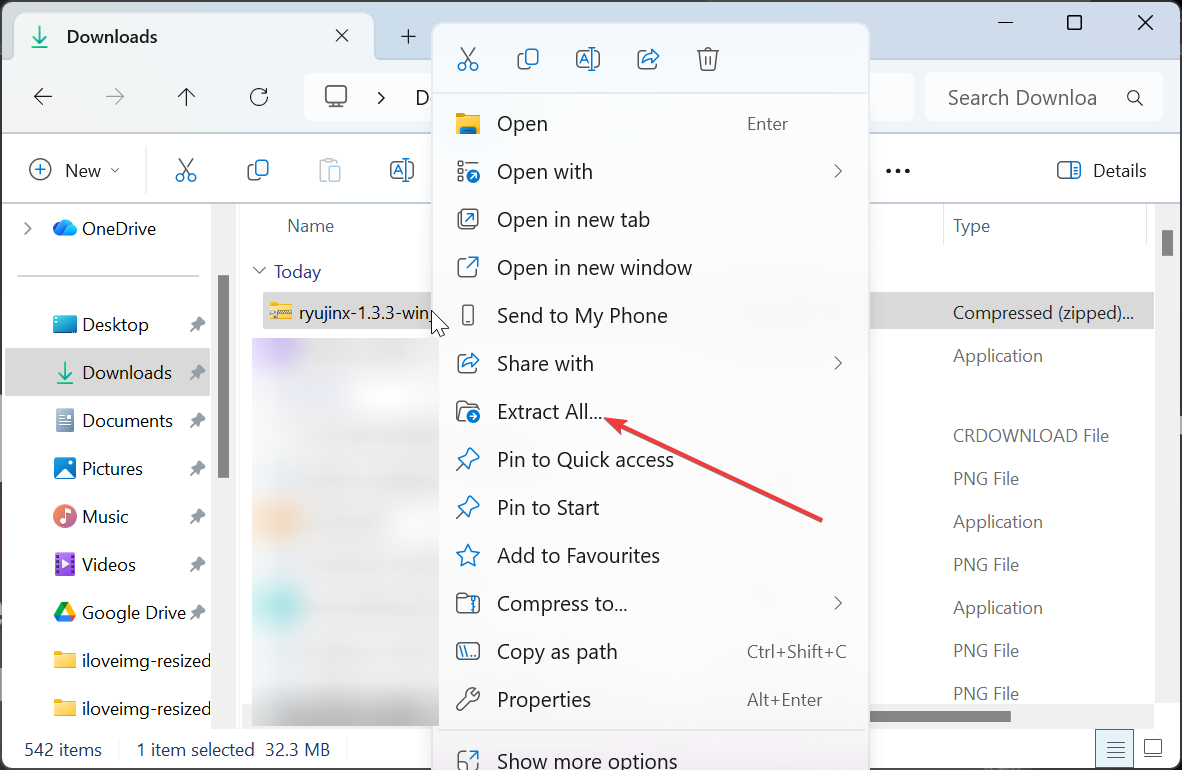This screenshot has height=770, width=1182.
Task: Click the sidebar navigation pane scrollbar
Action: tap(223, 377)
